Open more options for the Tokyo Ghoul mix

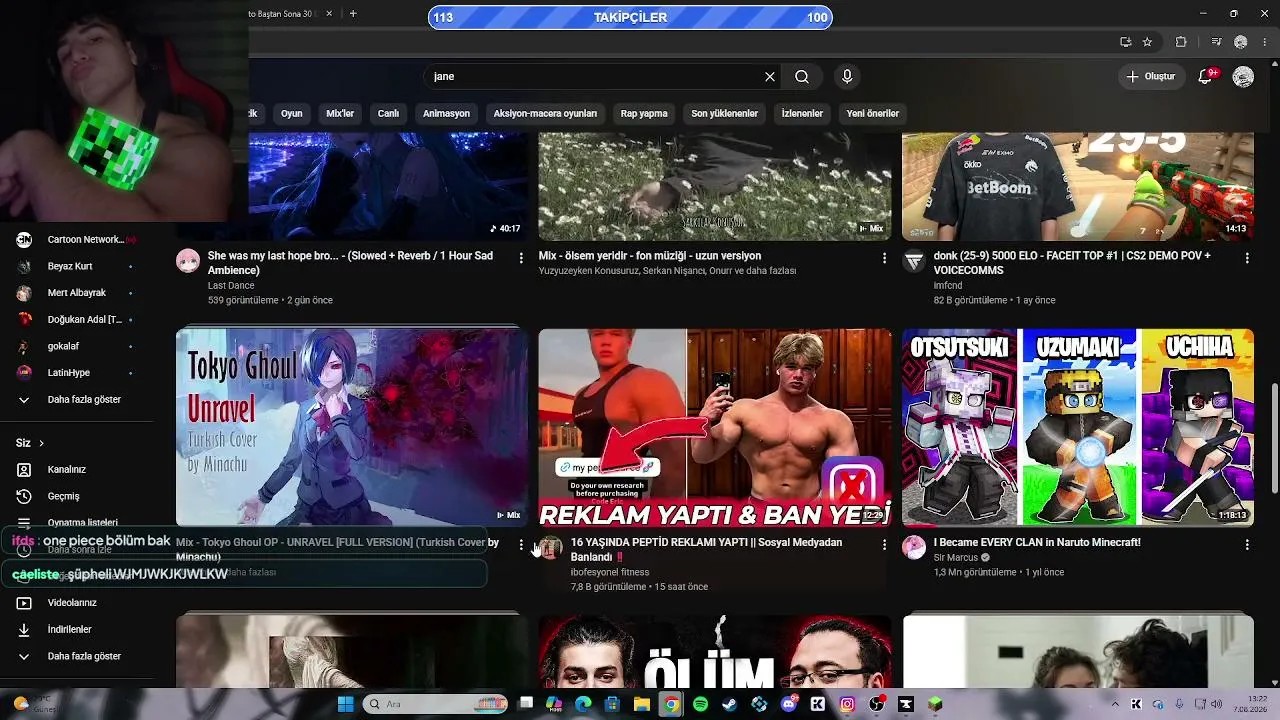(x=521, y=545)
